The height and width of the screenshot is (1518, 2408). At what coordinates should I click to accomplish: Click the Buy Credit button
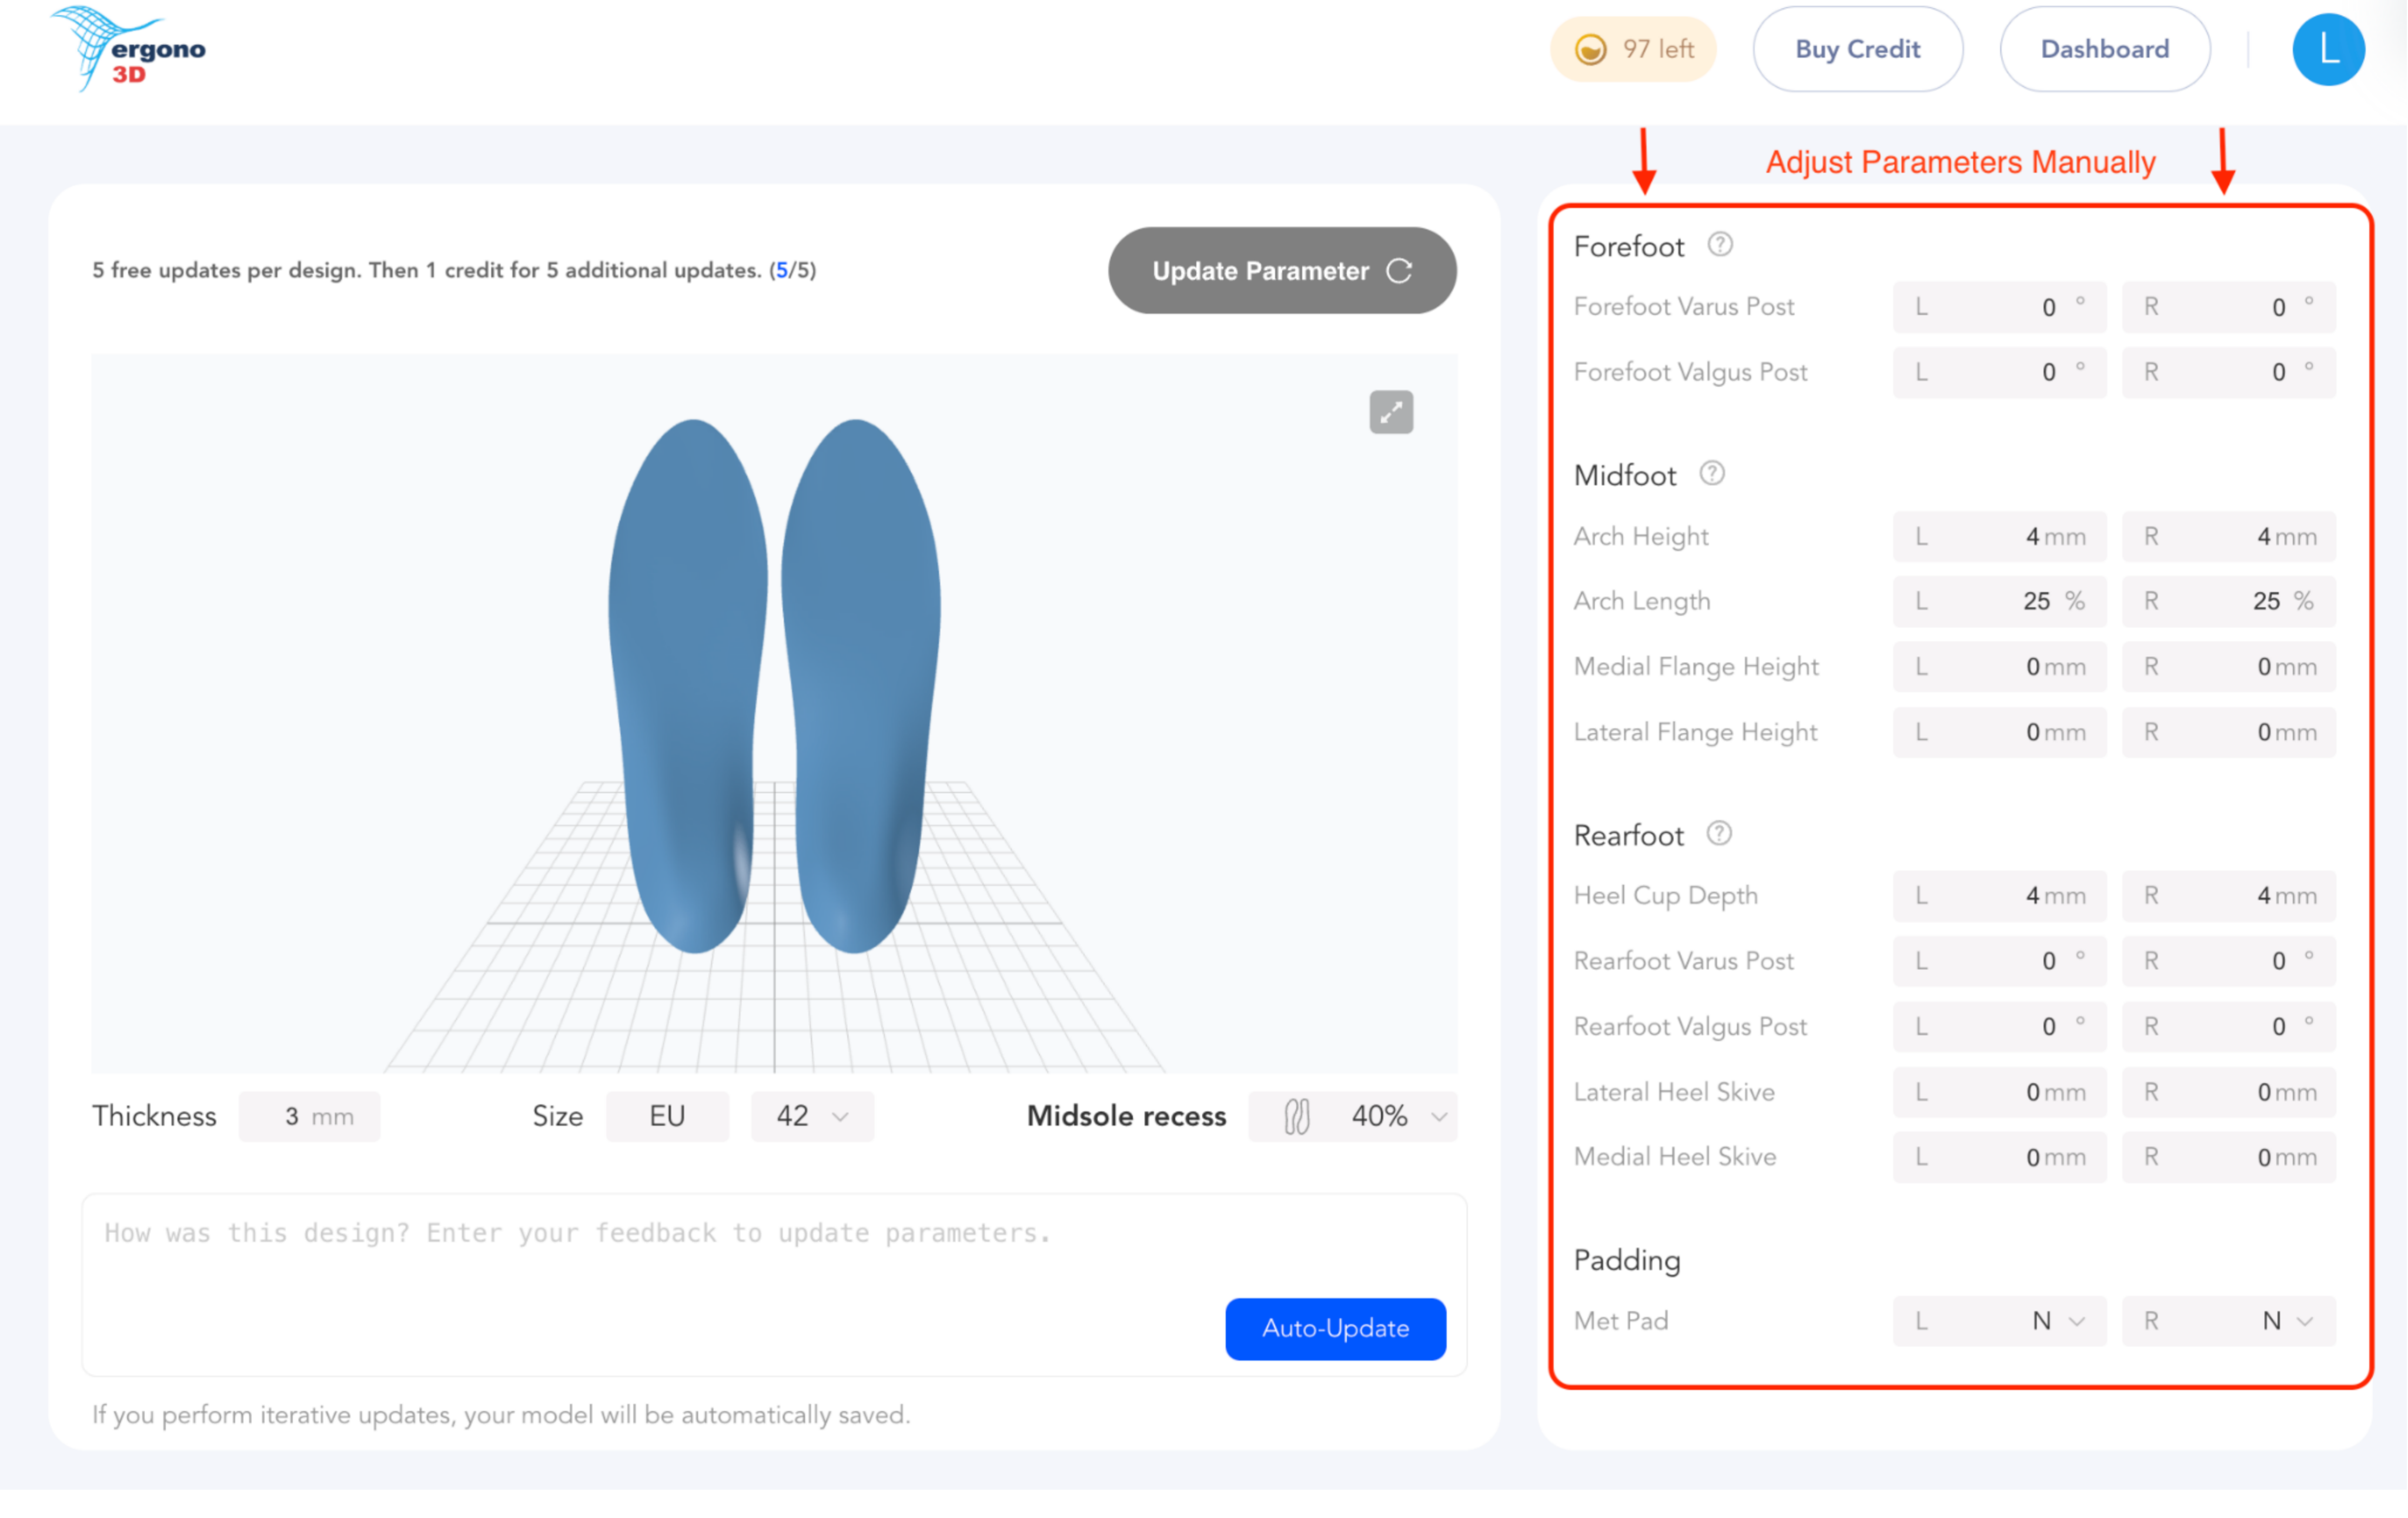click(1857, 48)
